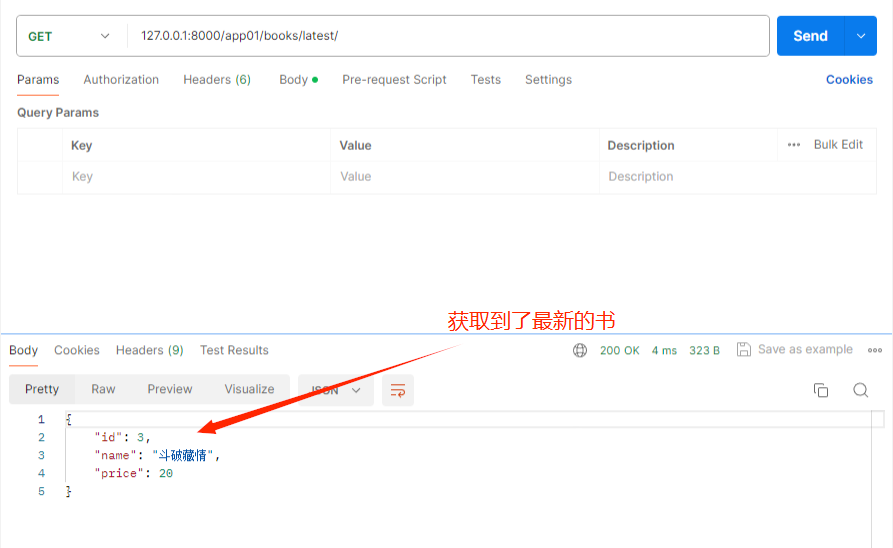Click the 200 OK status
This screenshot has height=548, width=893.
tap(620, 351)
